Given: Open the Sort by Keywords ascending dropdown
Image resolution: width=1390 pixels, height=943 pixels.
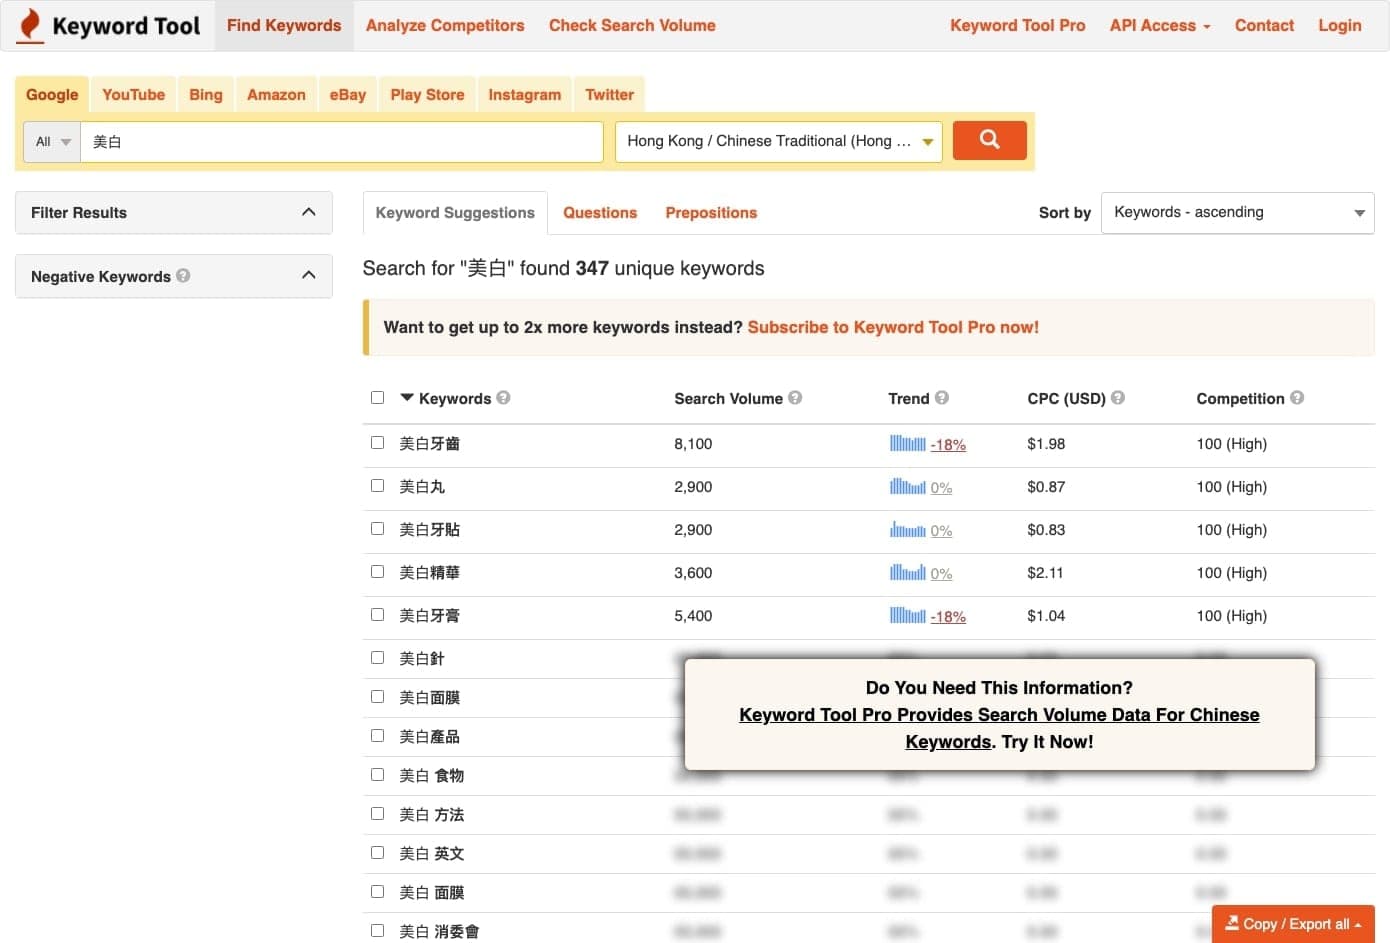Looking at the screenshot, I should (x=1237, y=213).
